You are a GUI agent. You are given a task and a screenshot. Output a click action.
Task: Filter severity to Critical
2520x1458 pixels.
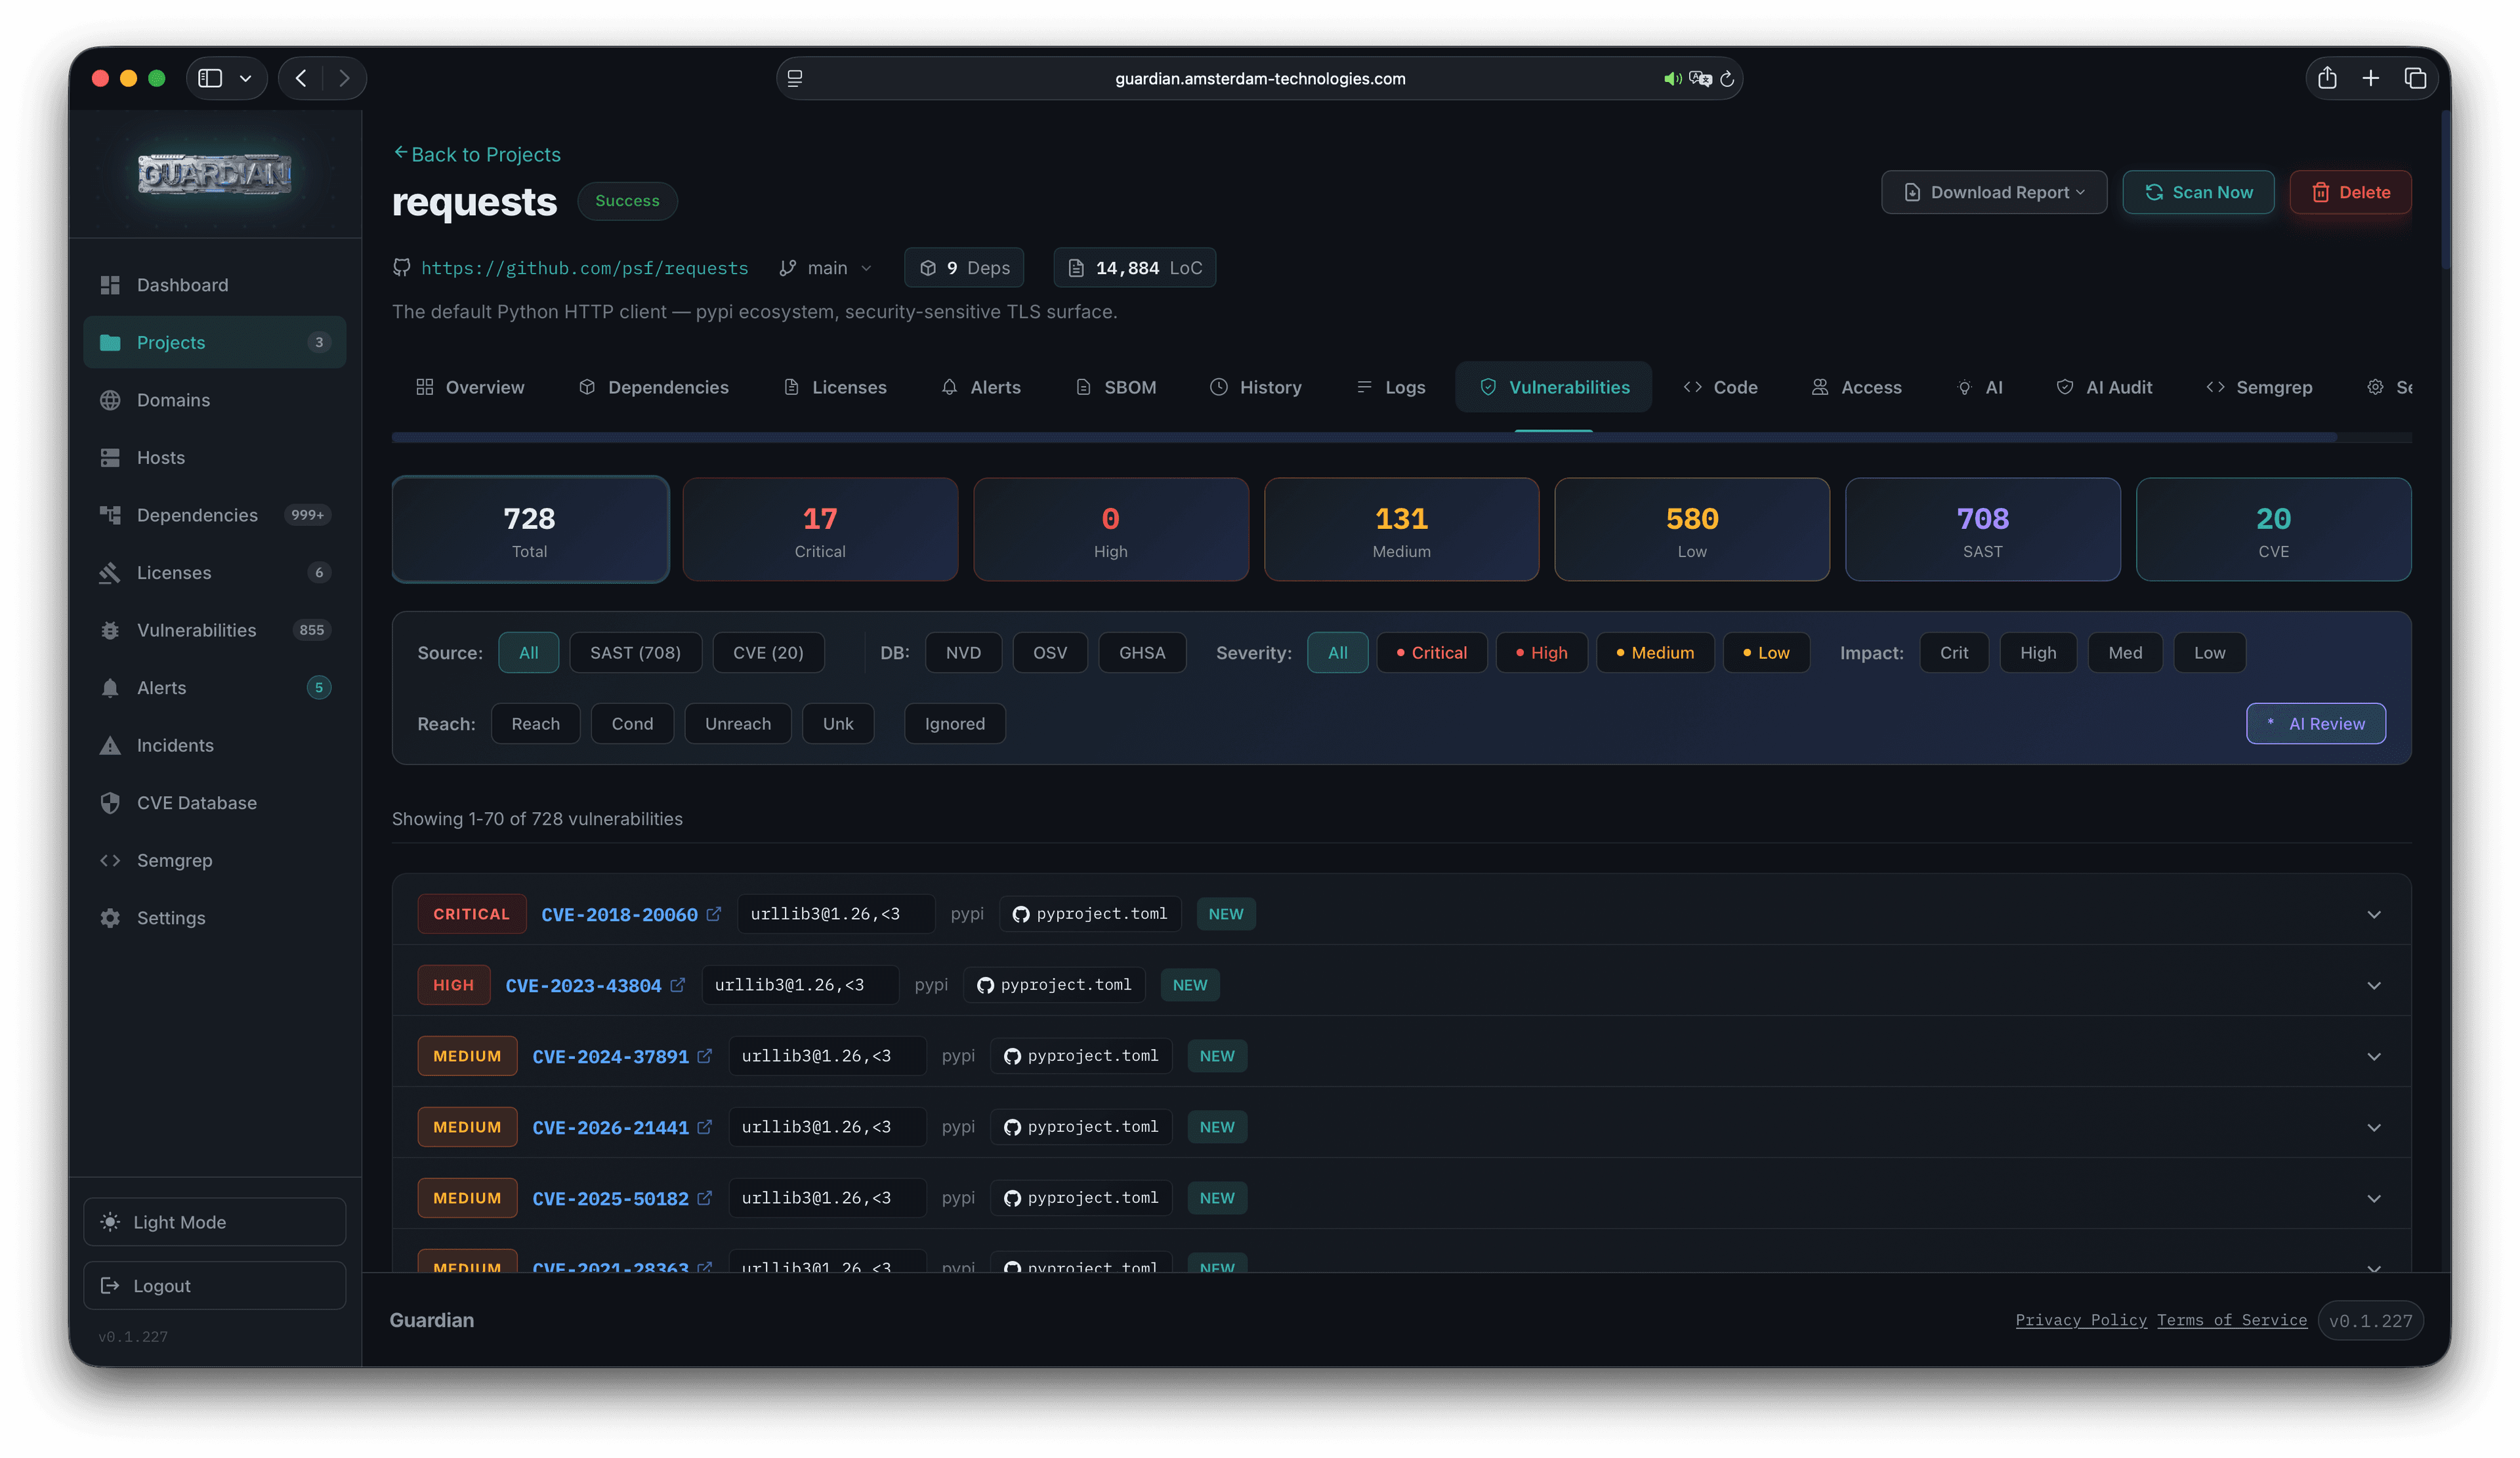(x=1432, y=653)
